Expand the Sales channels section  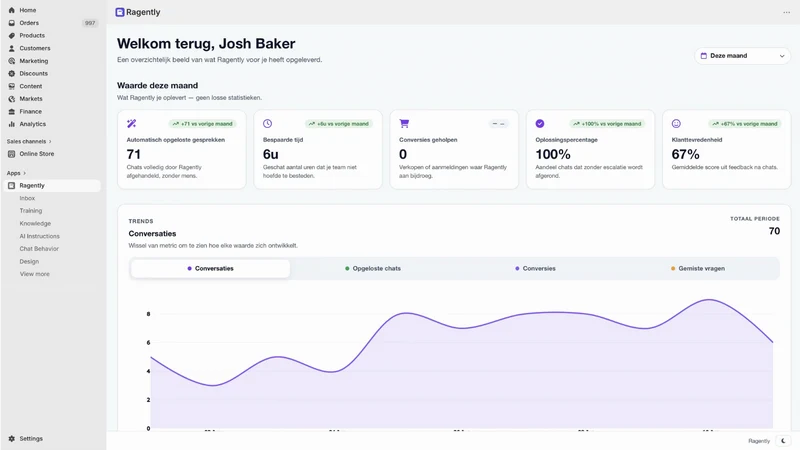point(29,141)
